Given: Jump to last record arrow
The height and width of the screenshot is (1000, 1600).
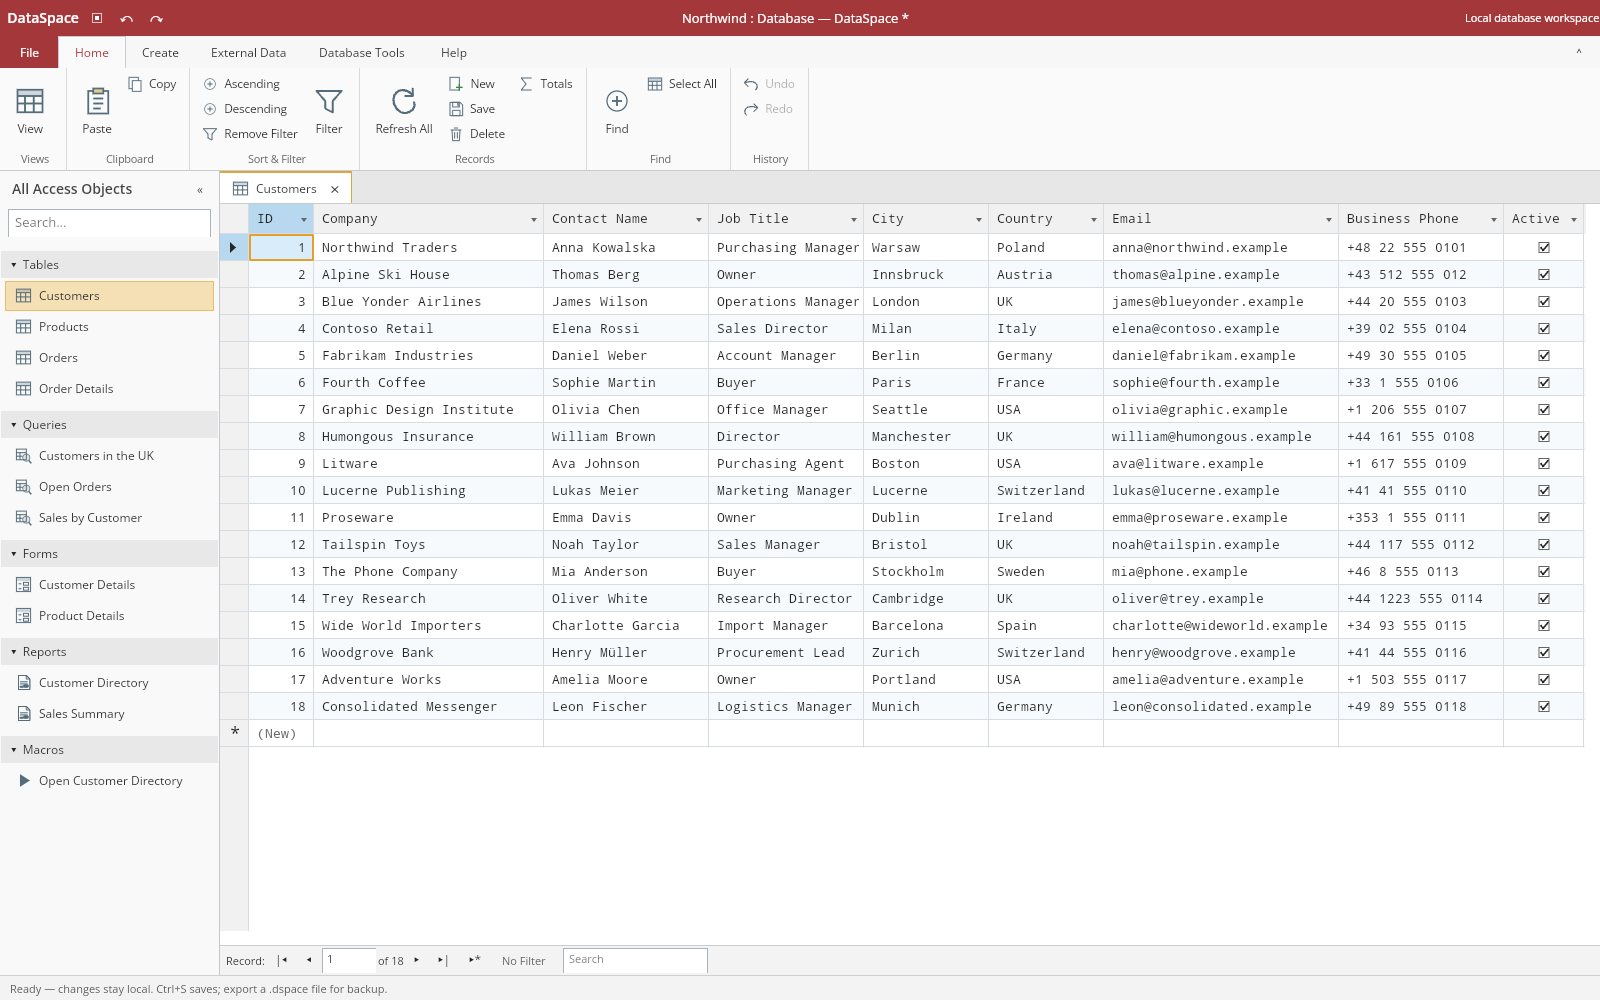Looking at the screenshot, I should tap(442, 960).
